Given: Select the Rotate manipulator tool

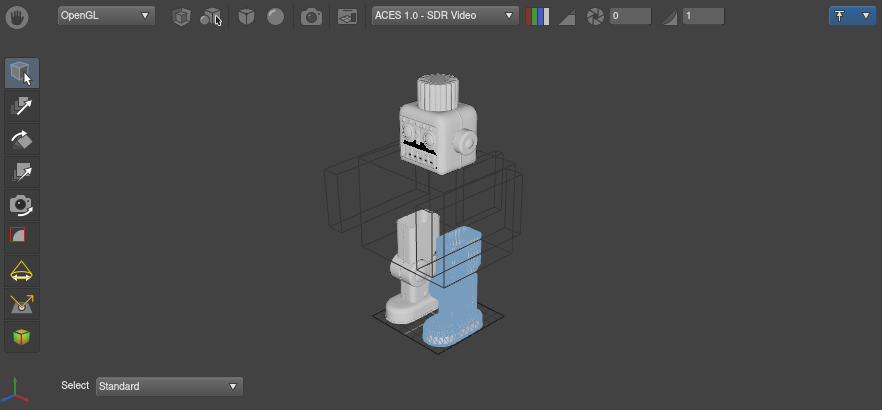Looking at the screenshot, I should coord(21,138).
